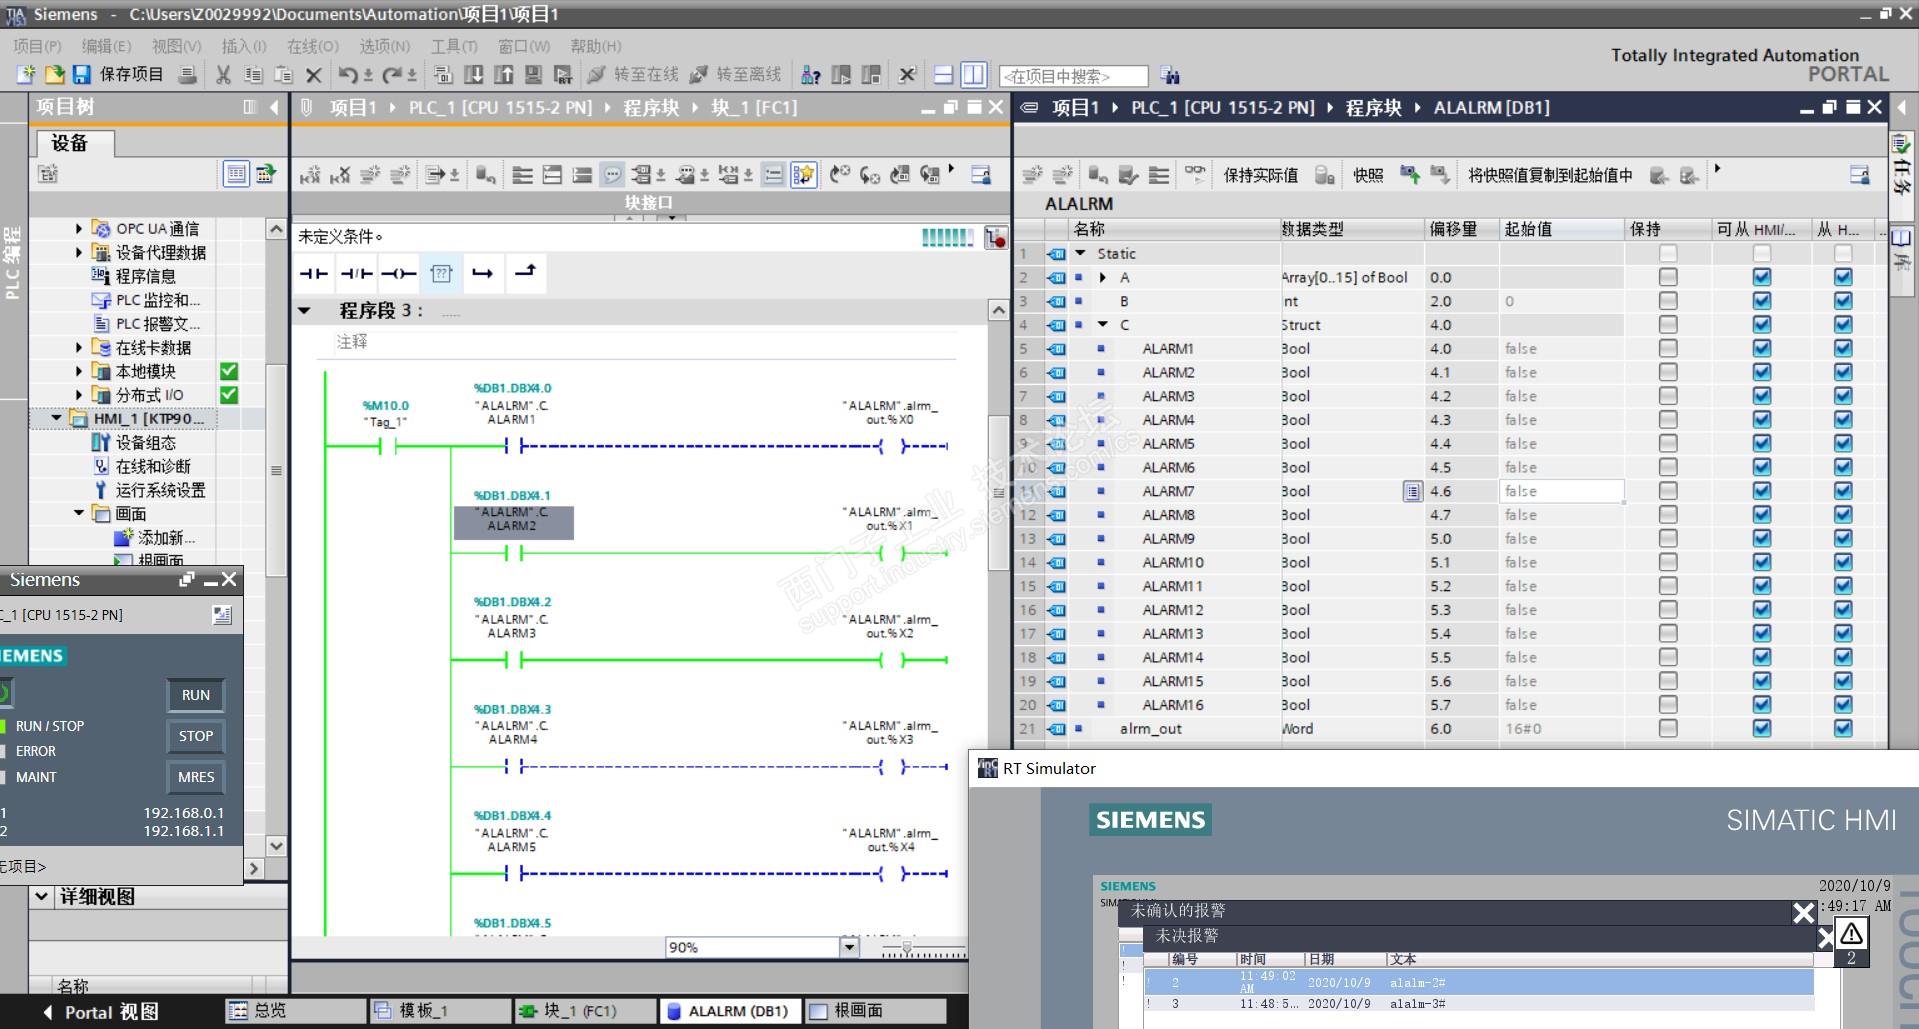
Task: Insert a normally closed contact
Action: click(356, 273)
